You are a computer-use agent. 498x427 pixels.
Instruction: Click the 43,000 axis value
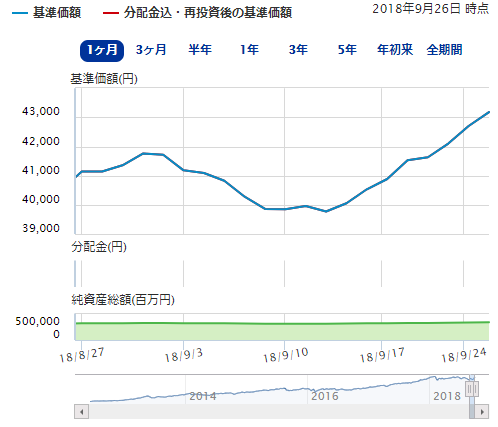coord(41,111)
